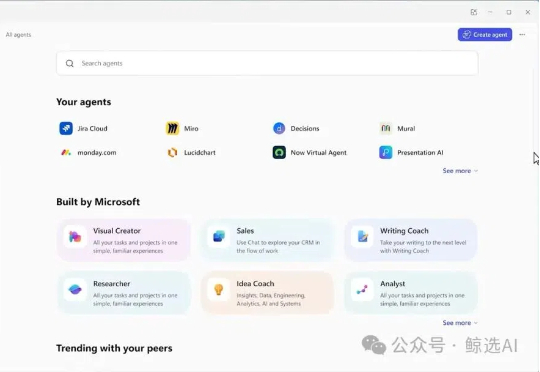Click the Jira Cloud agent icon

click(x=66, y=128)
